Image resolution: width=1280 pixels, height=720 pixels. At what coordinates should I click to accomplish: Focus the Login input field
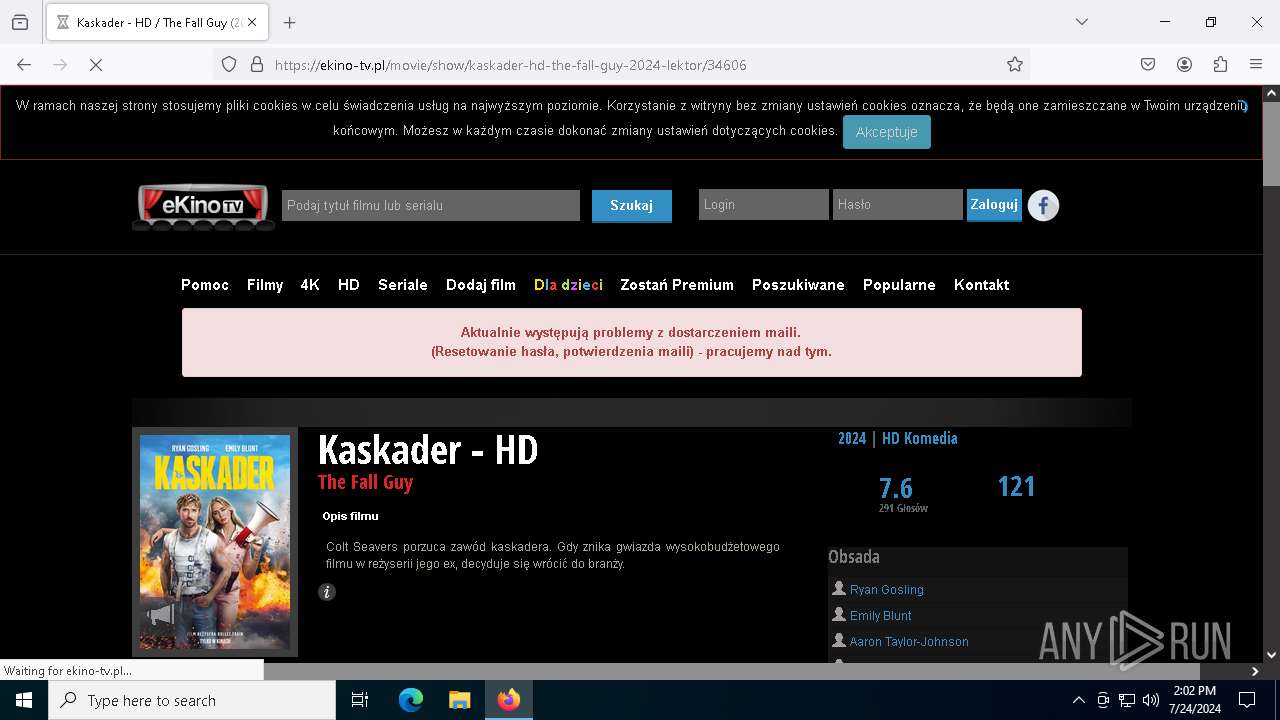point(763,204)
